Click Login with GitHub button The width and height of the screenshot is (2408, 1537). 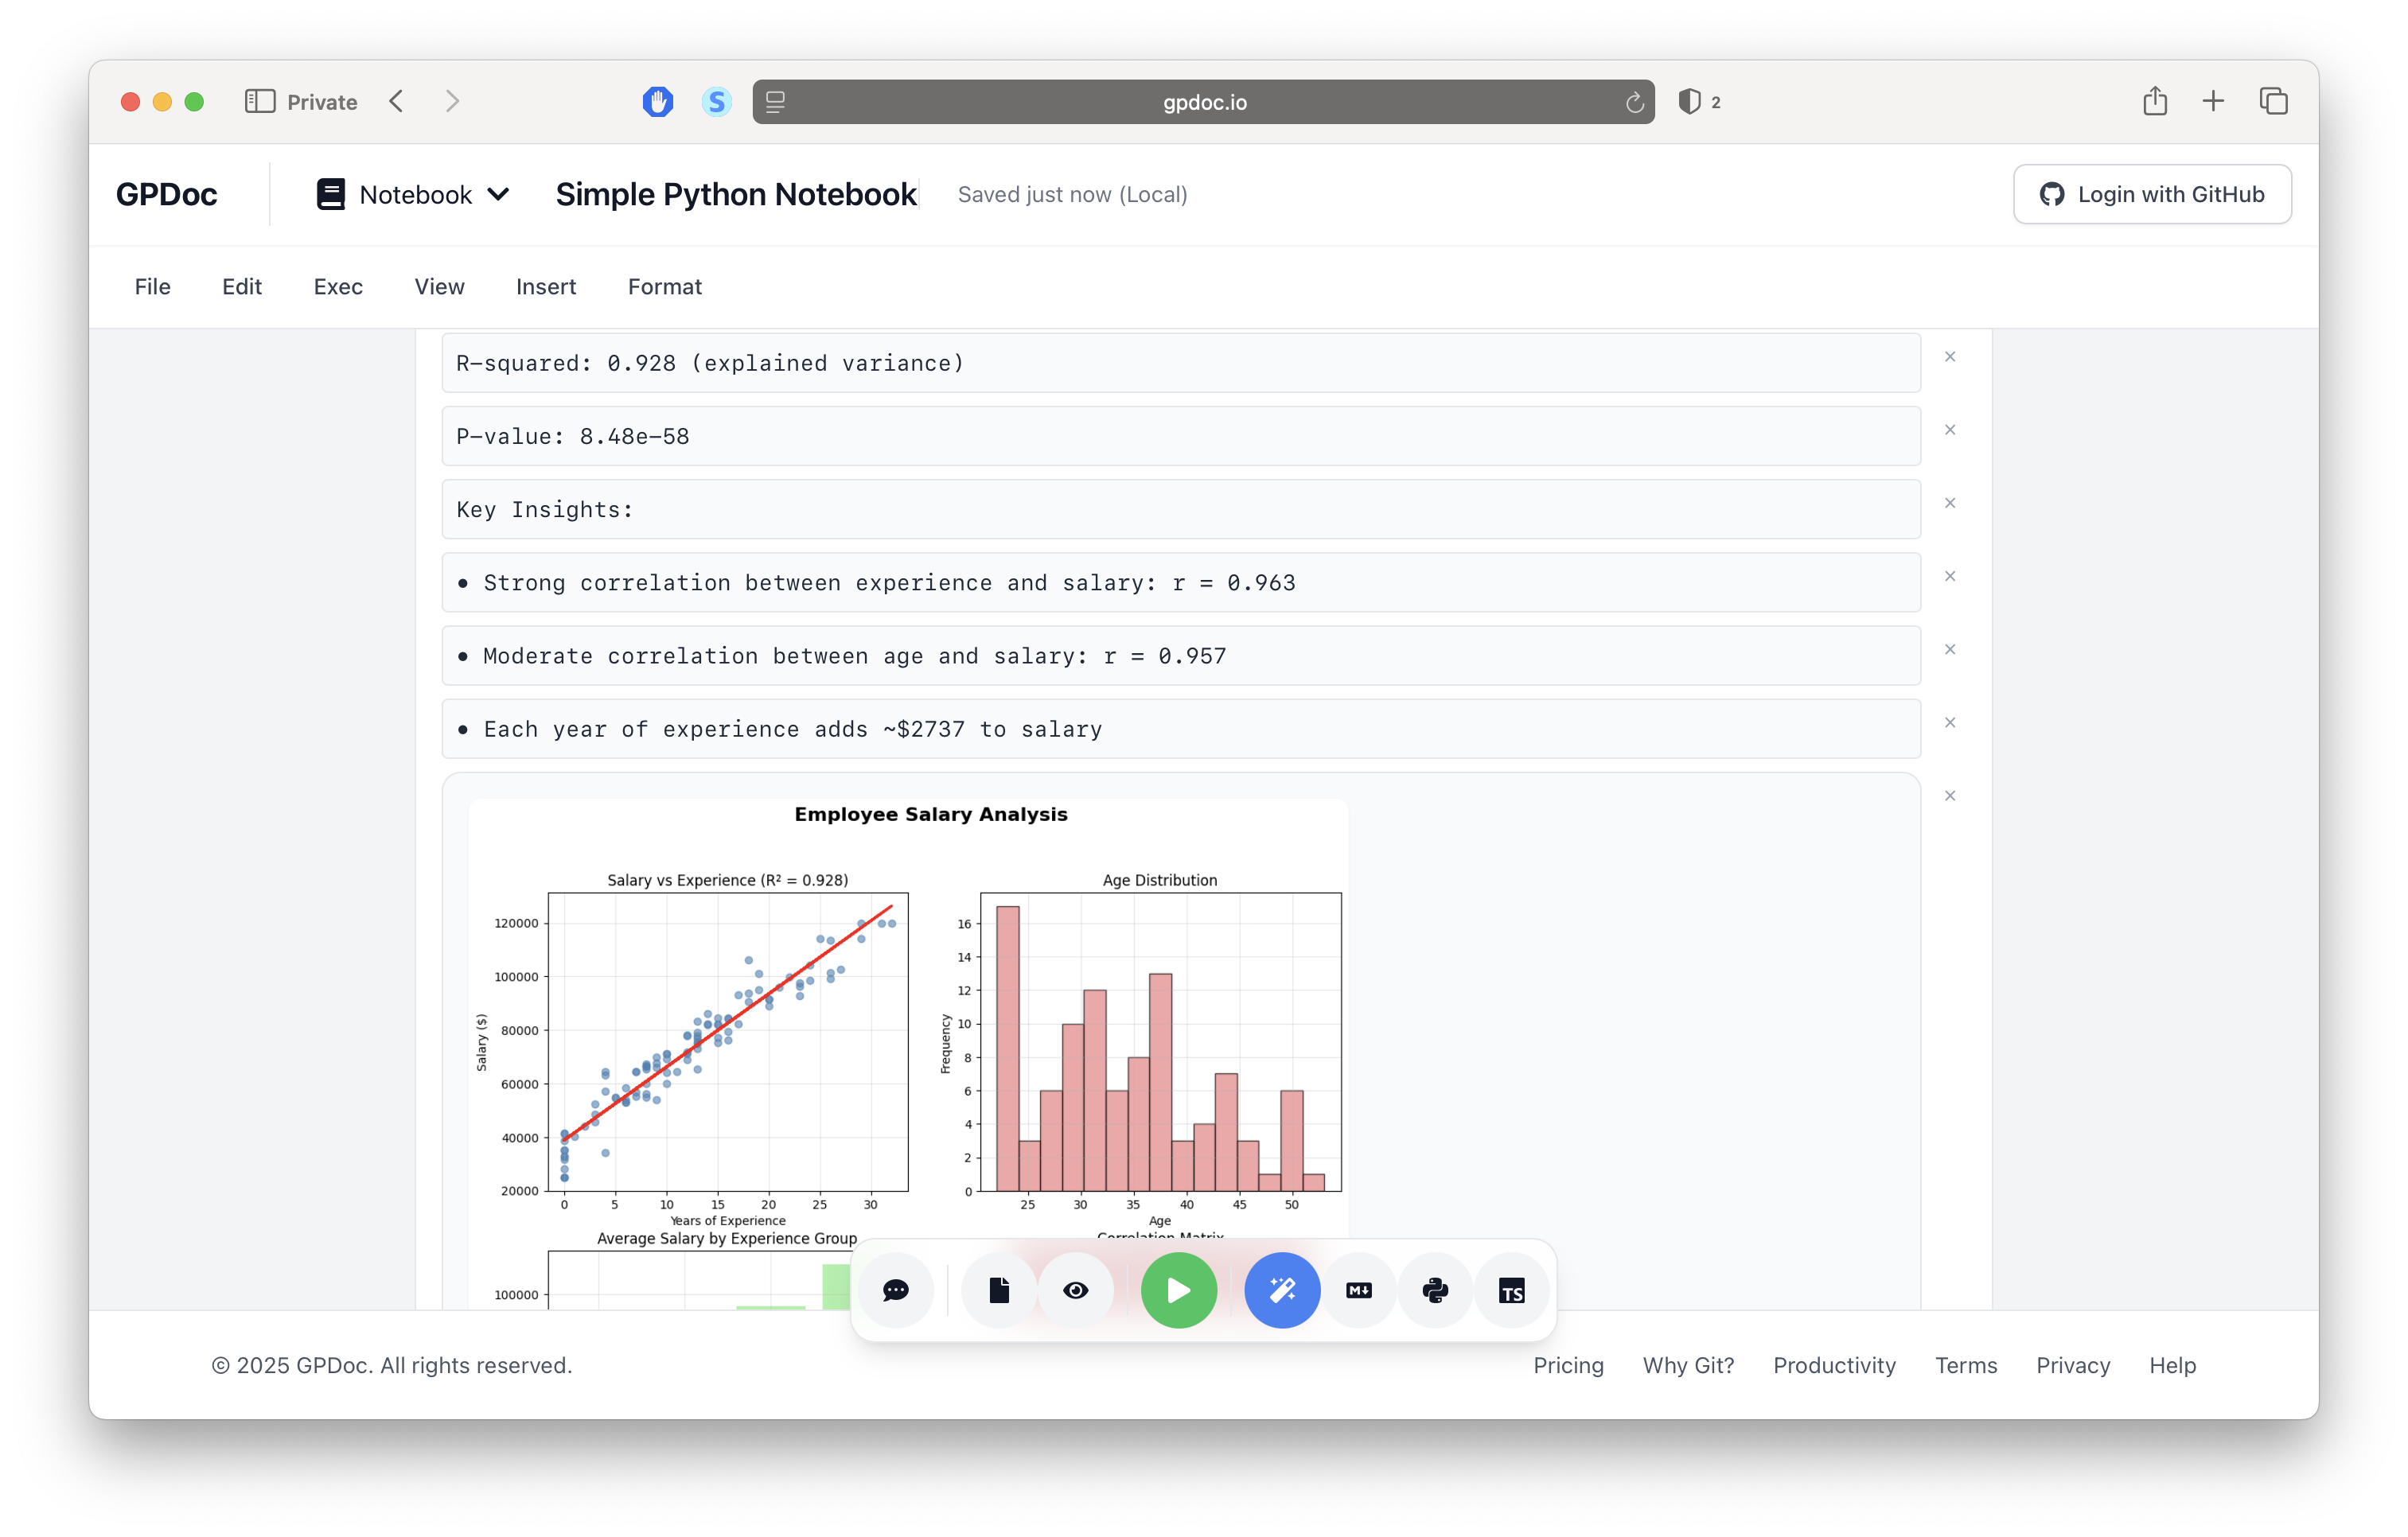click(x=2151, y=194)
